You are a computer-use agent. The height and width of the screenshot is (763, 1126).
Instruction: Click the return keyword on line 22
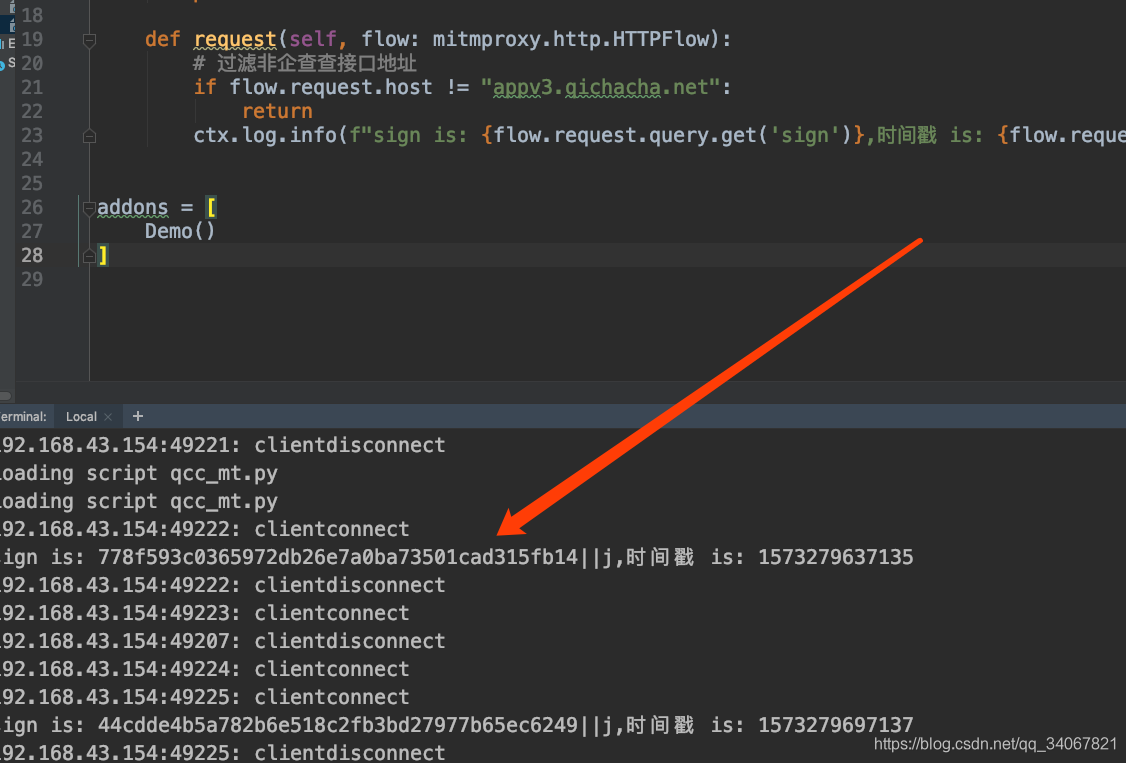pos(277,112)
